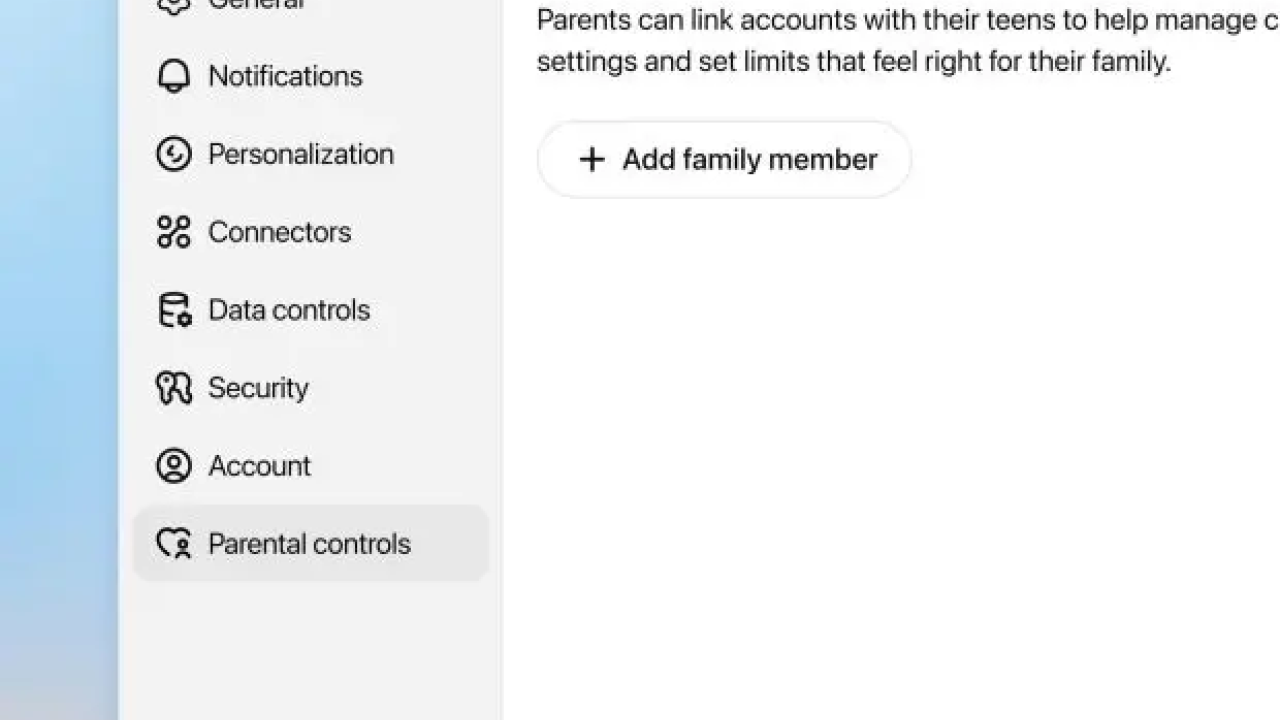This screenshot has height=720, width=1280.
Task: Click the database icon for Data controls
Action: [x=174, y=310]
